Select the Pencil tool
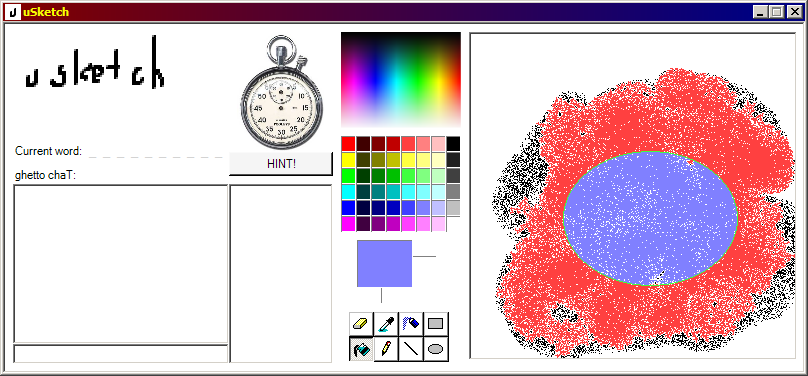This screenshot has width=808, height=376. pyautogui.click(x=386, y=349)
